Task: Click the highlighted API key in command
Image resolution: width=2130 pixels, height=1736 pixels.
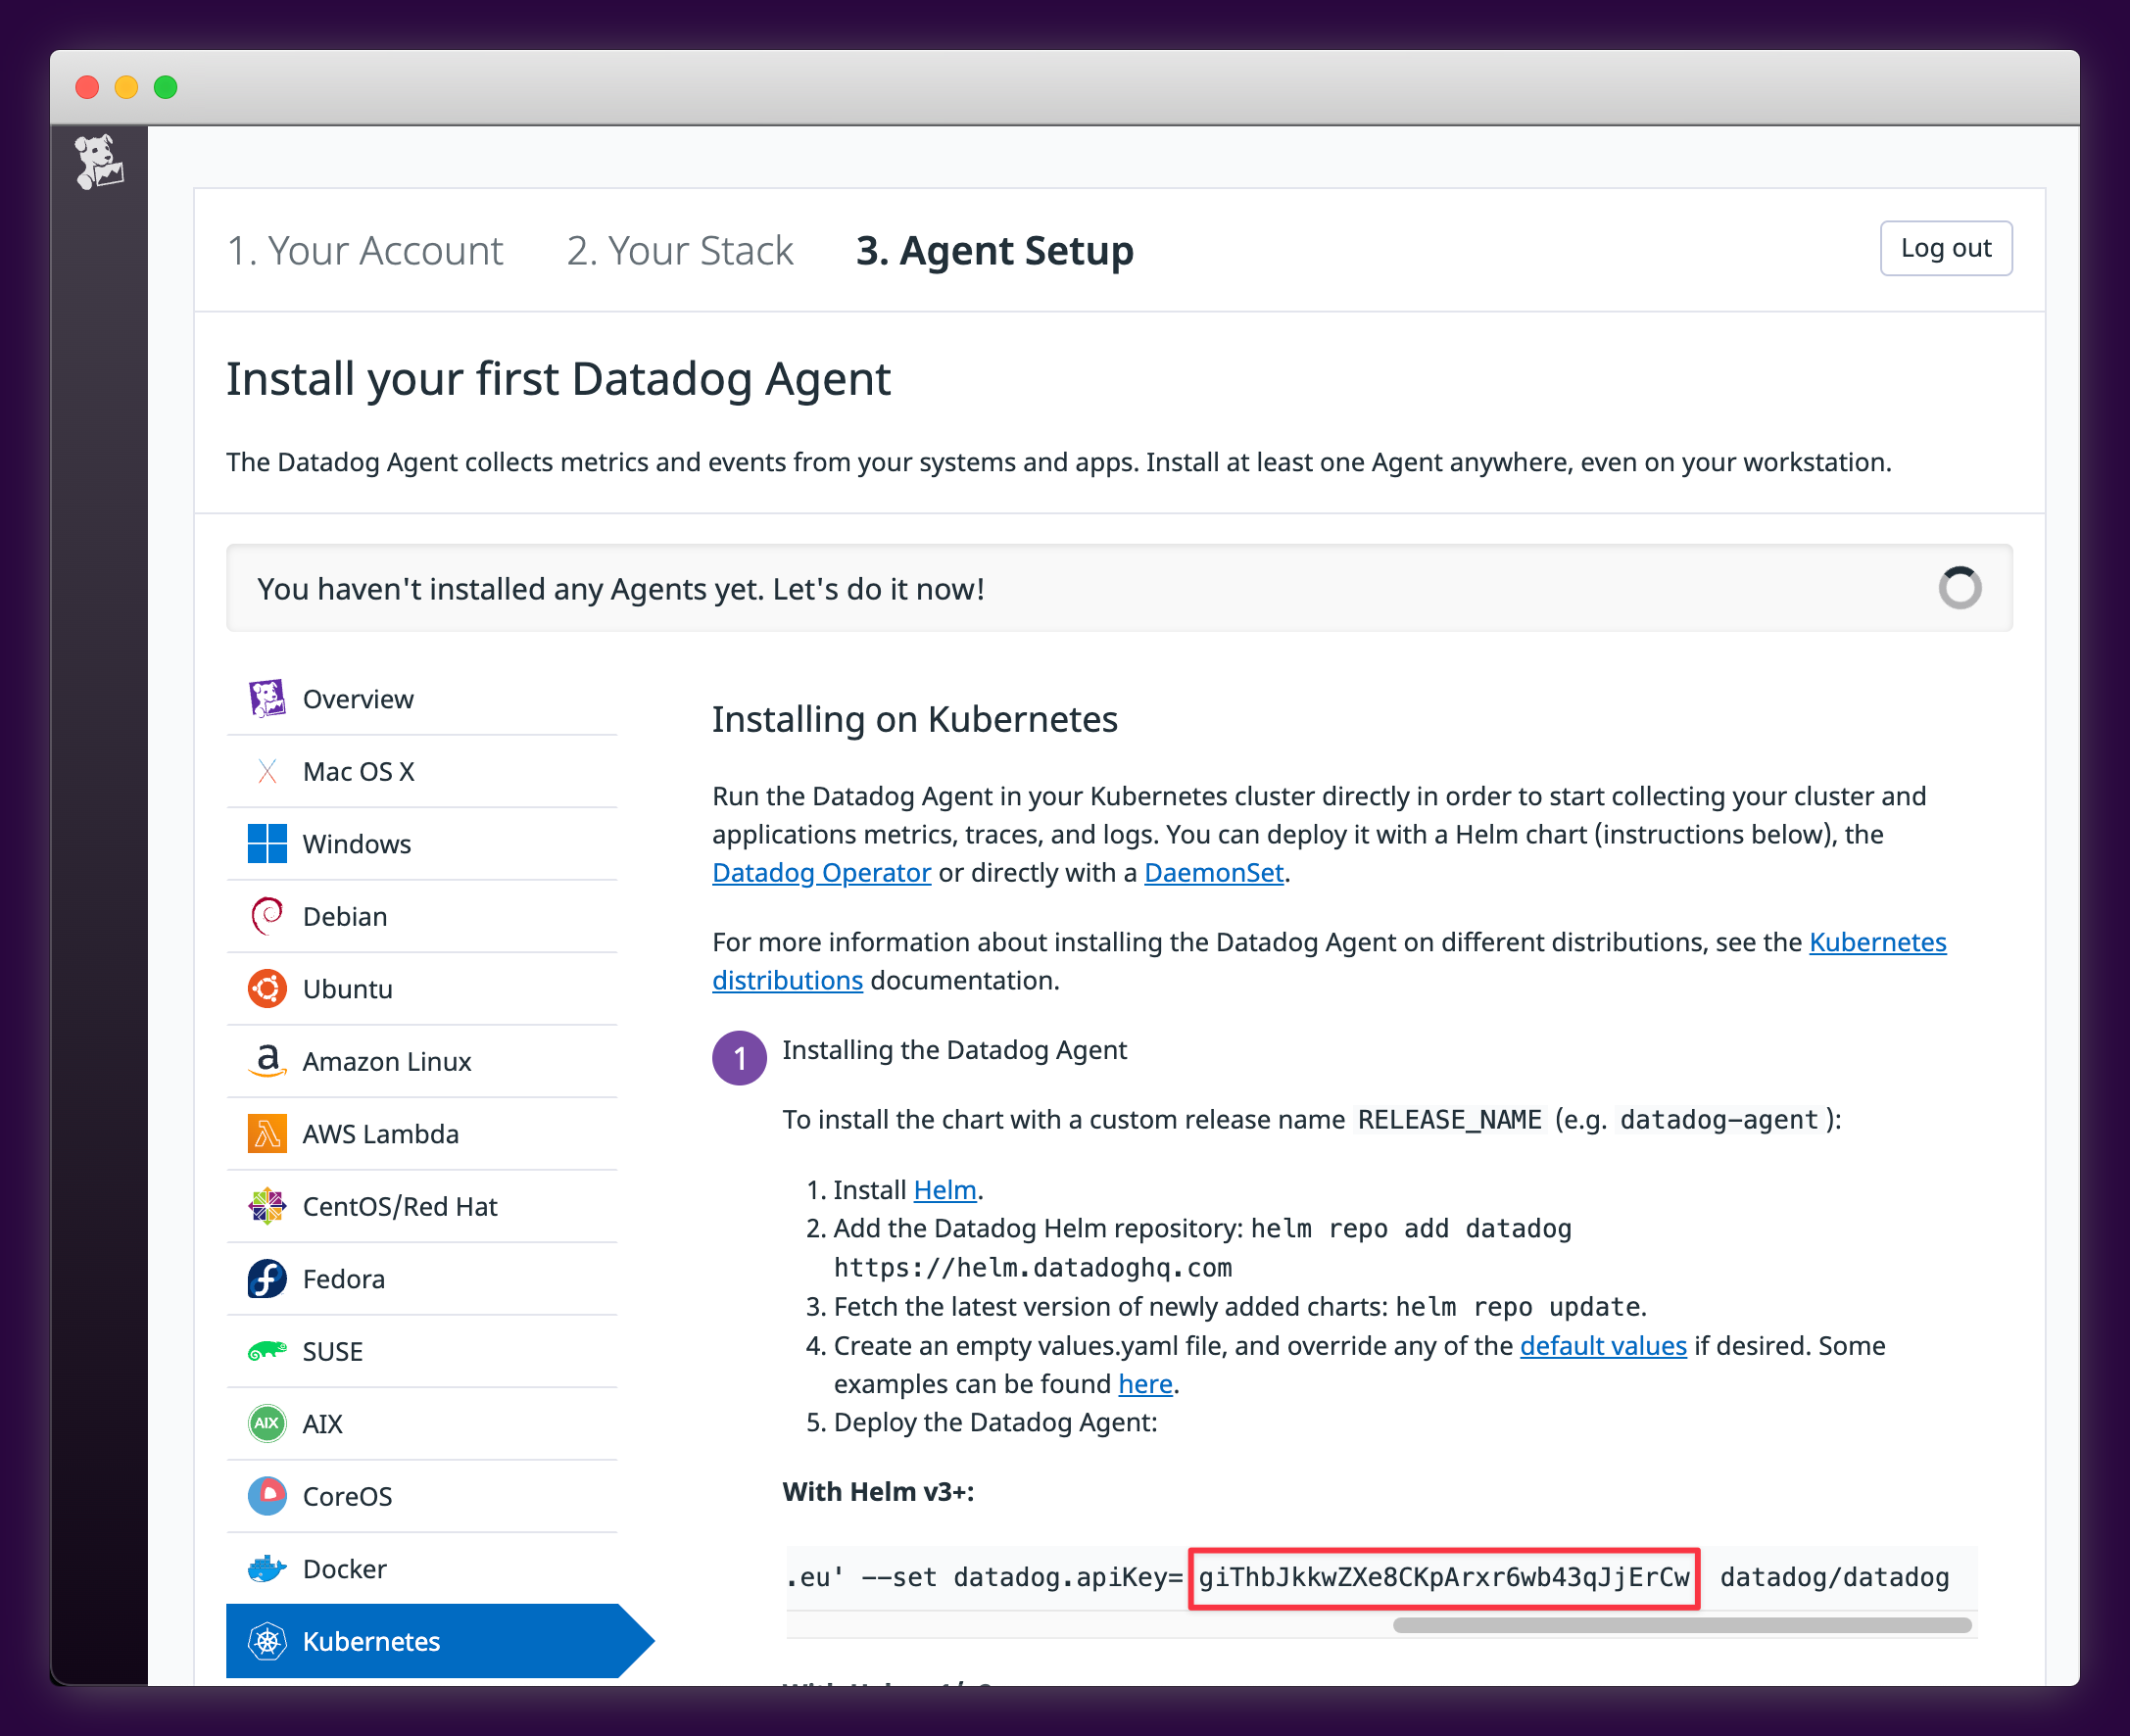Action: coord(1443,1578)
